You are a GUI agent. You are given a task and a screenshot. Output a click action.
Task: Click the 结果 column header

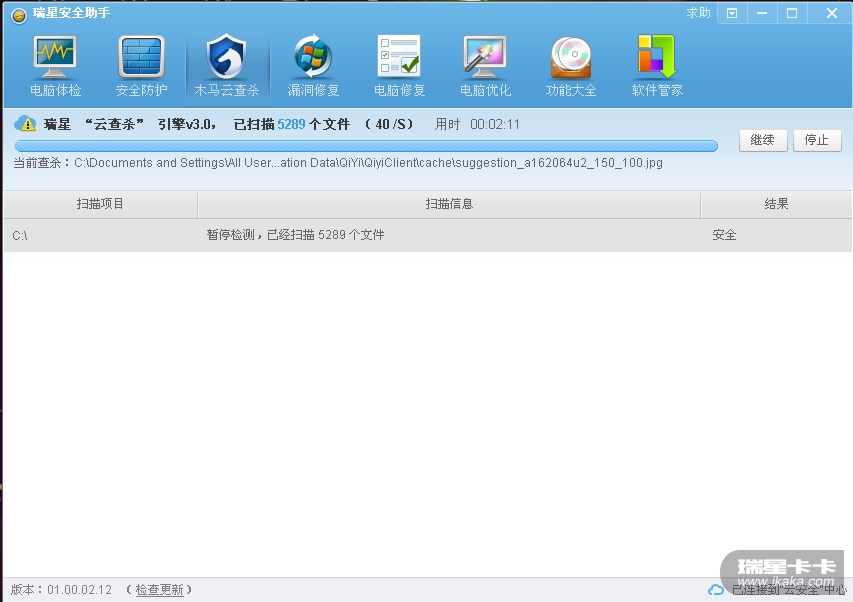(776, 204)
